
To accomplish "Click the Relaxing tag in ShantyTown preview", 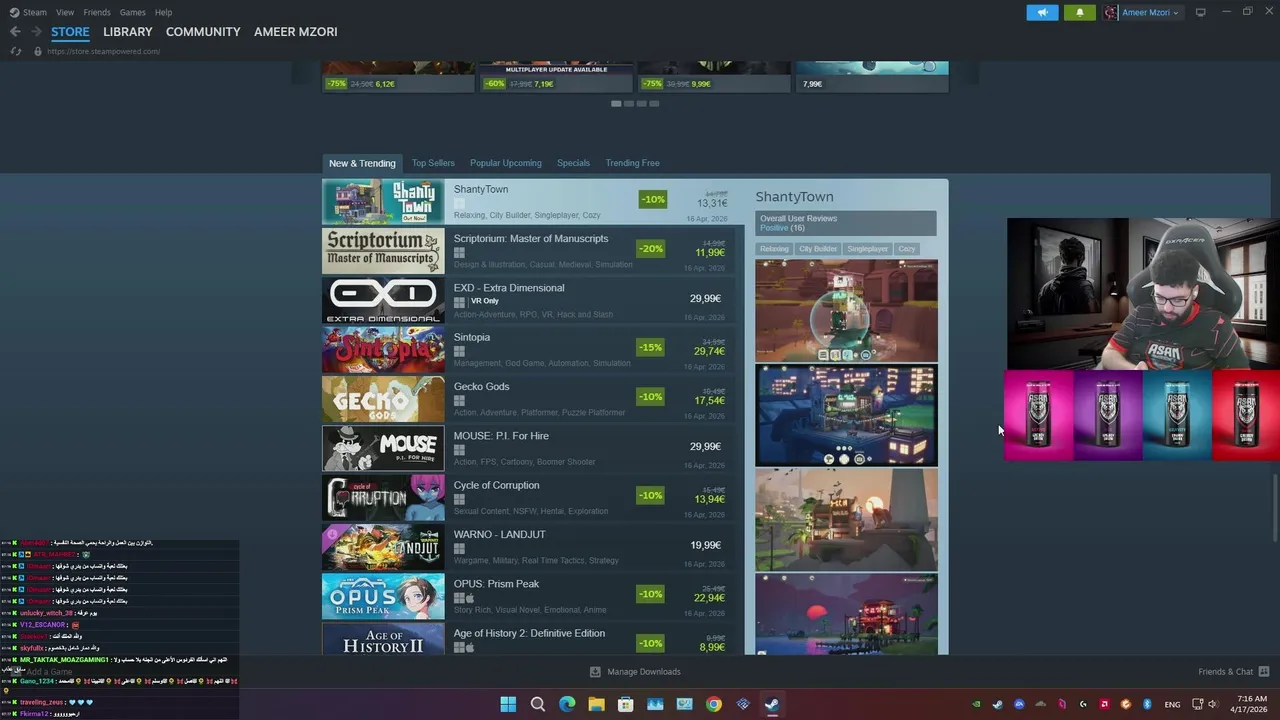I will pos(774,249).
